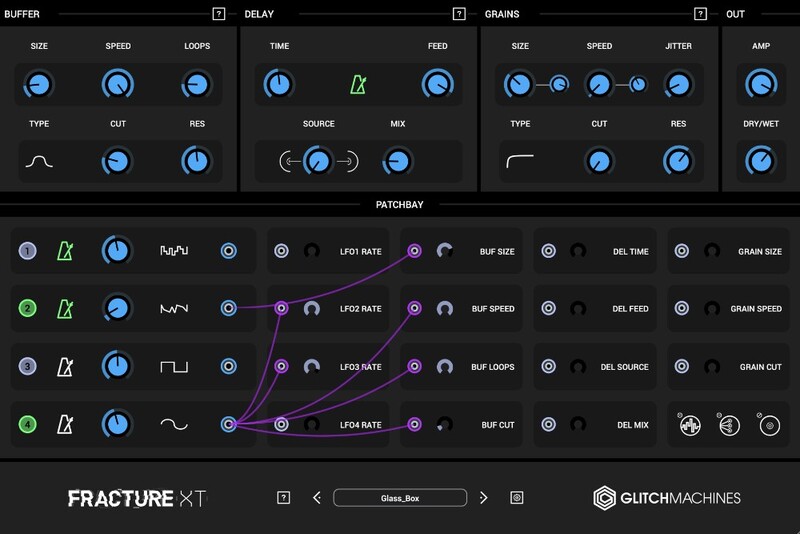This screenshot has width=800, height=534.
Task: Click LFO 3 output jack
Action: coord(229,366)
